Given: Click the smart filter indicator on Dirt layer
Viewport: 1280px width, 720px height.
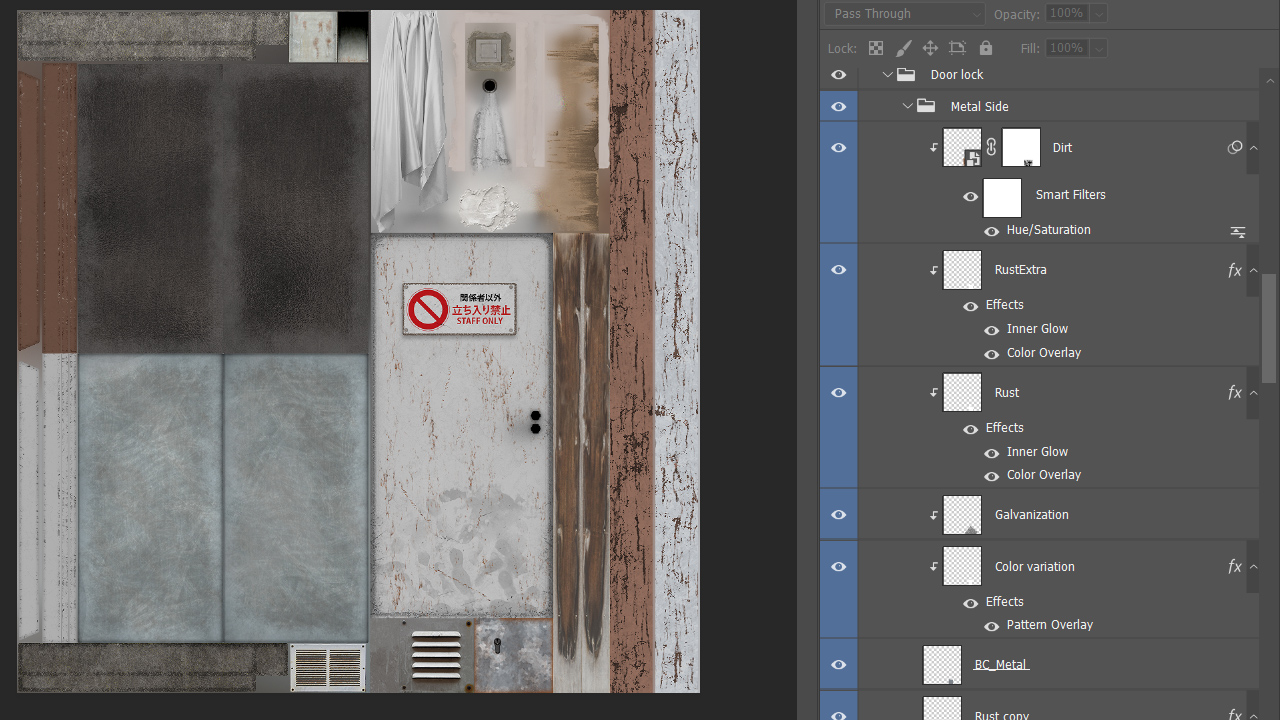Looking at the screenshot, I should pyautogui.click(x=1235, y=148).
